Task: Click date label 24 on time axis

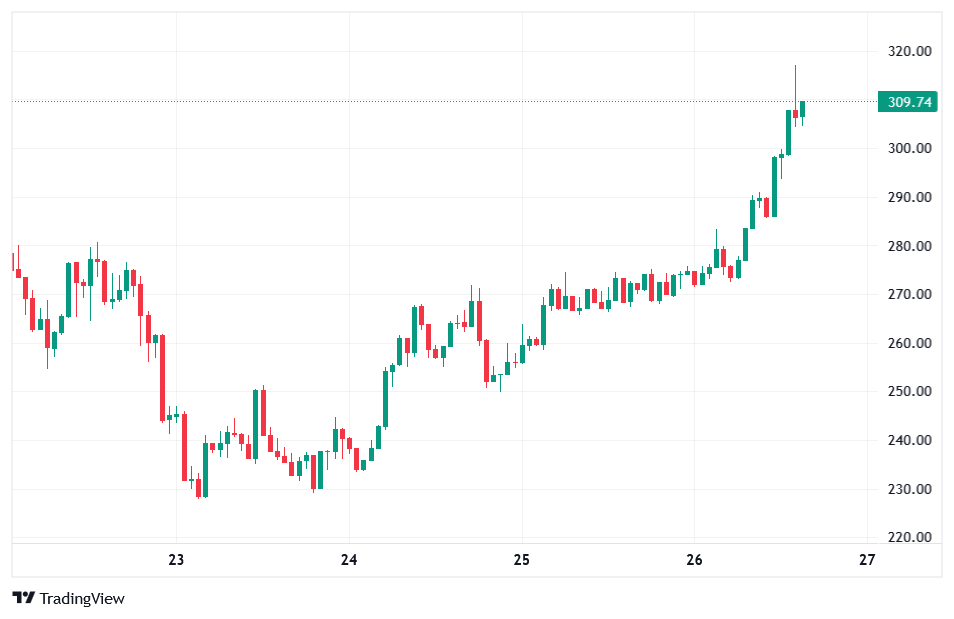Action: (349, 560)
